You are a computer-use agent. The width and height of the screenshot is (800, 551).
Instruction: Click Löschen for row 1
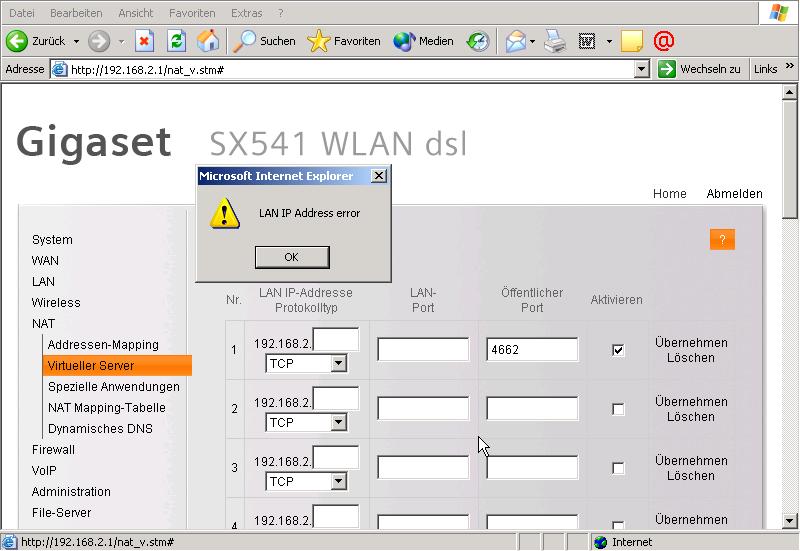(691, 358)
